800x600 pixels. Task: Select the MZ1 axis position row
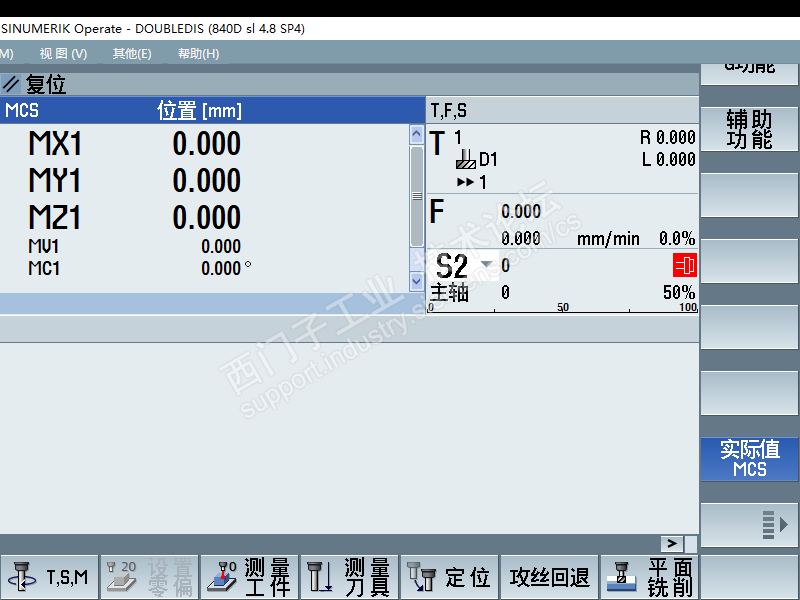204,217
